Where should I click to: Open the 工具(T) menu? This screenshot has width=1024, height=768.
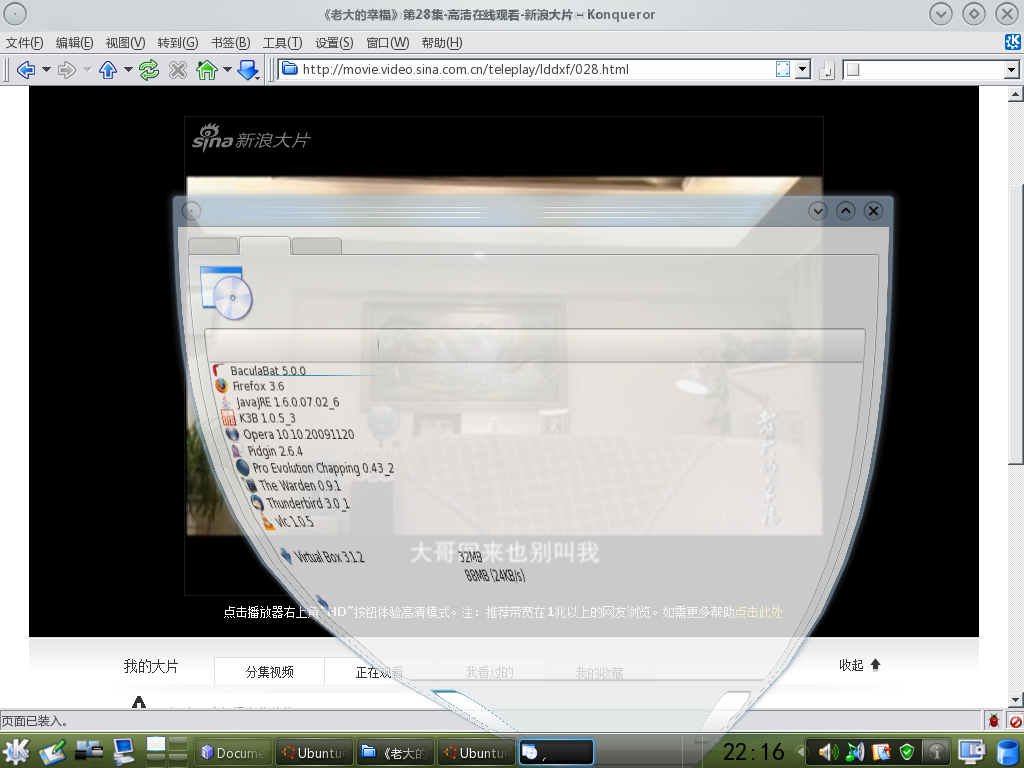coord(282,42)
